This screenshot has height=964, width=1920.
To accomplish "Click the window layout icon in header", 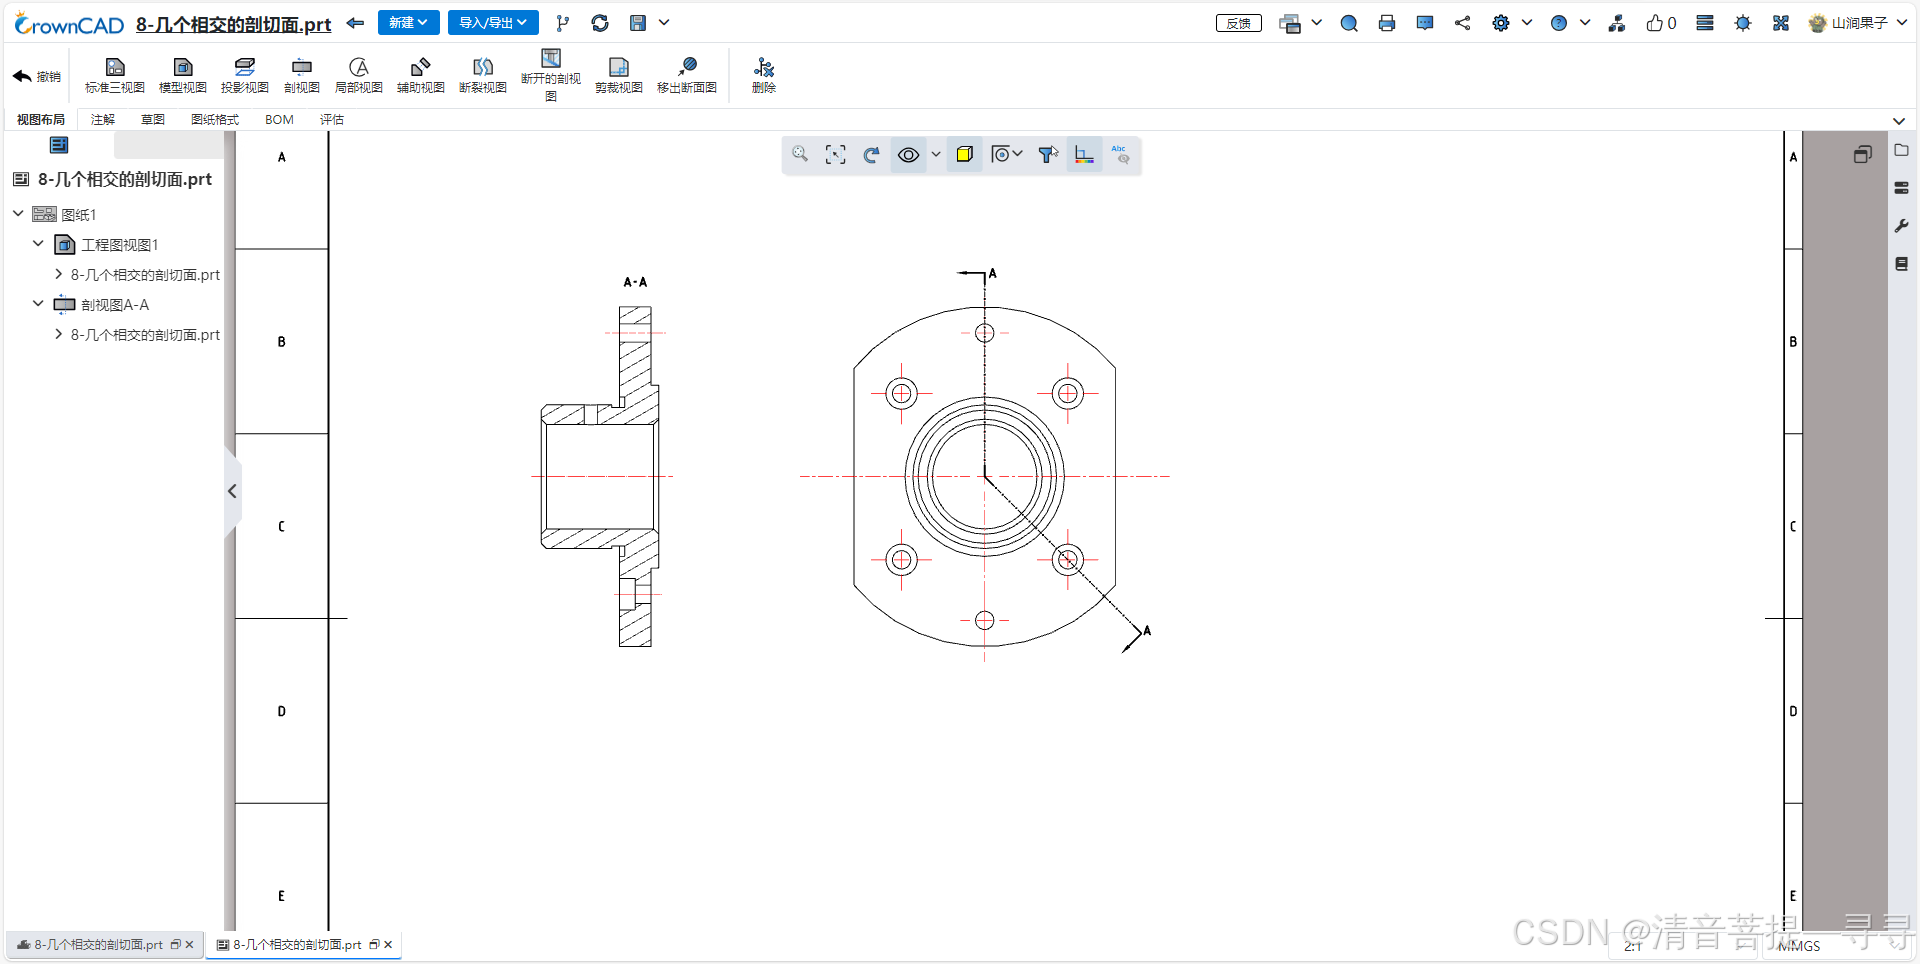I will [1290, 23].
